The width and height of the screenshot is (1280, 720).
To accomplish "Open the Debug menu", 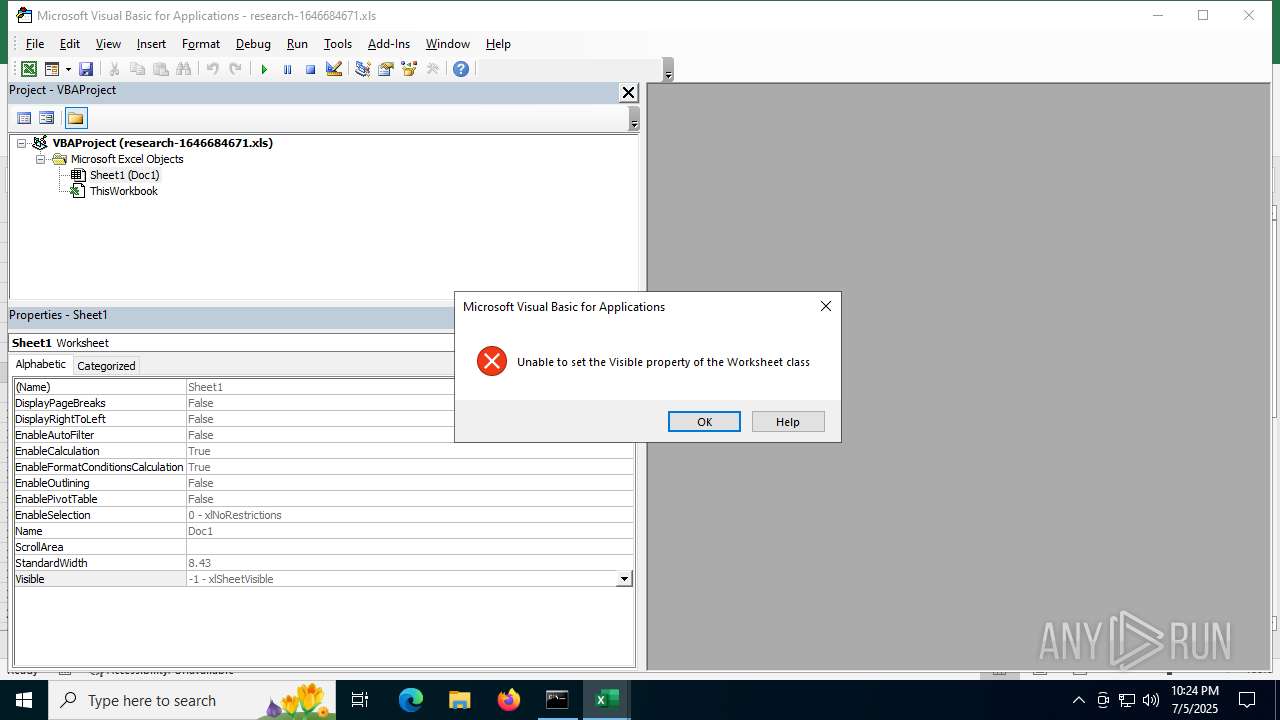I will pos(253,44).
